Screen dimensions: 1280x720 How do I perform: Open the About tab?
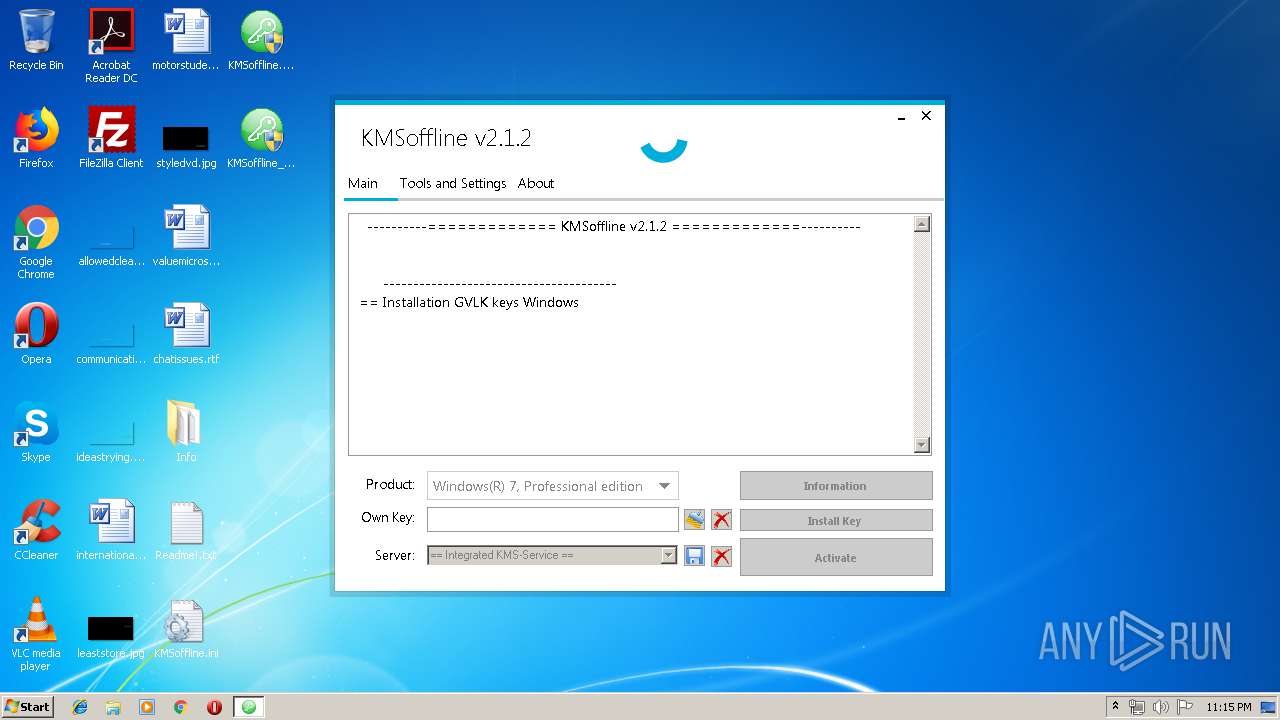tap(536, 183)
